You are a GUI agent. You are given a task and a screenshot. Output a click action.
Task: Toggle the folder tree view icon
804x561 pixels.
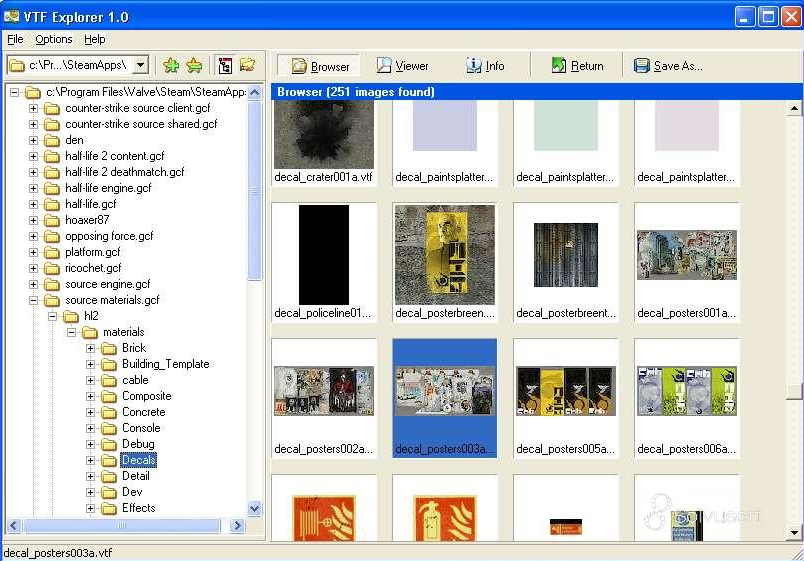tap(225, 65)
